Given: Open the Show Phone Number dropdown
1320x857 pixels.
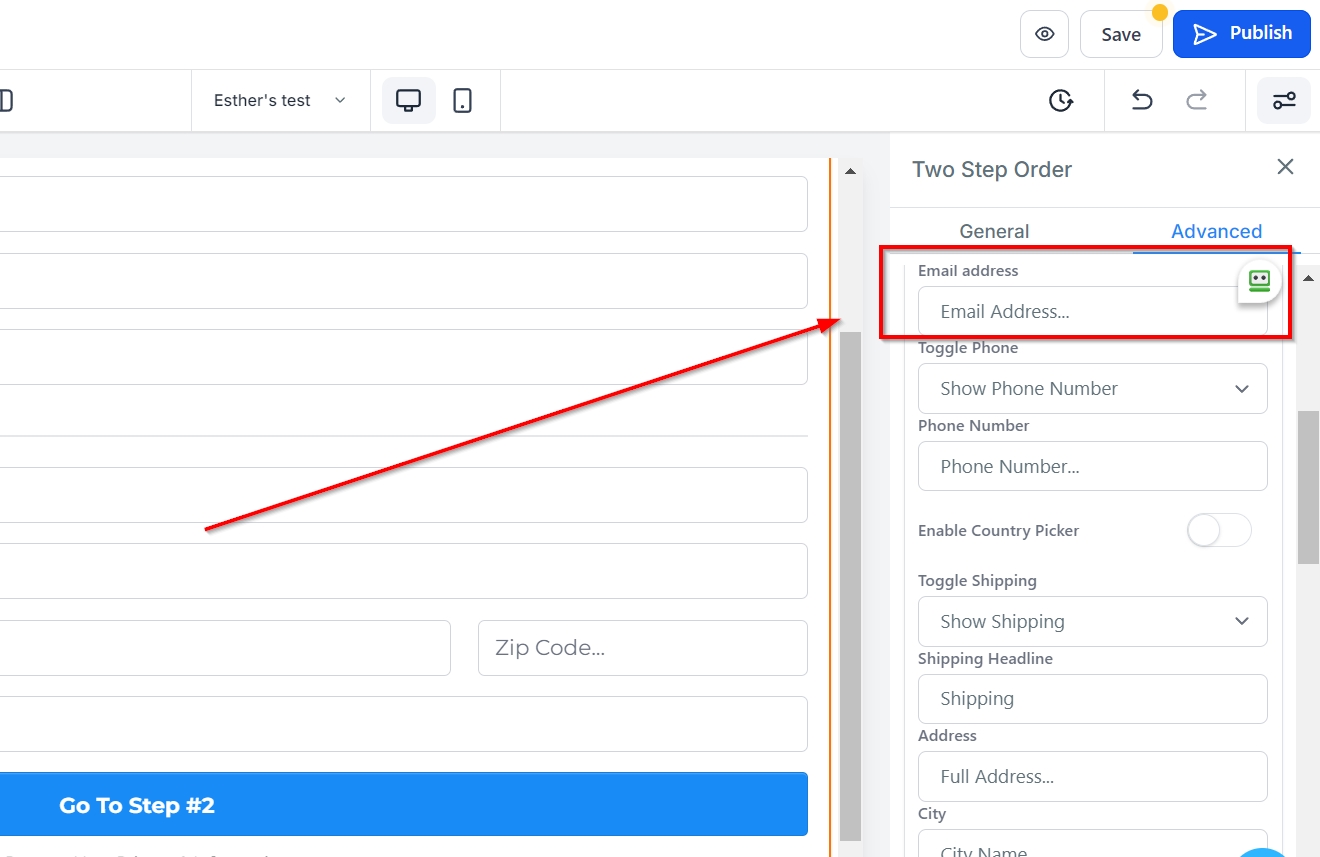Looking at the screenshot, I should (1092, 389).
